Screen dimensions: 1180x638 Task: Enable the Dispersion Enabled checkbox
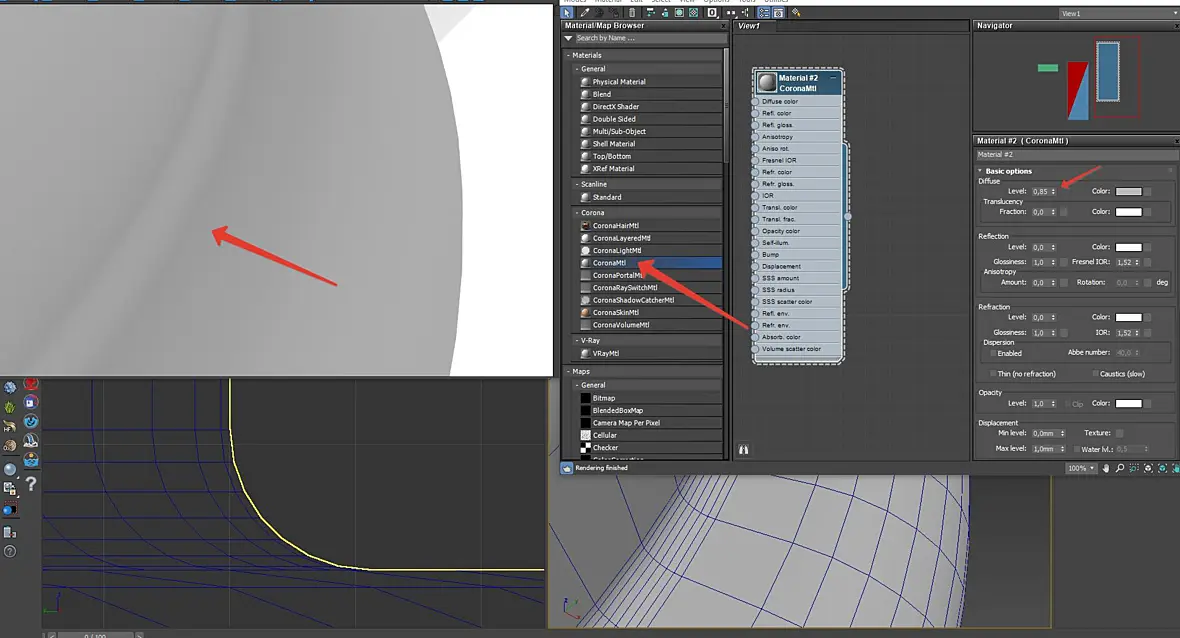(x=993, y=353)
